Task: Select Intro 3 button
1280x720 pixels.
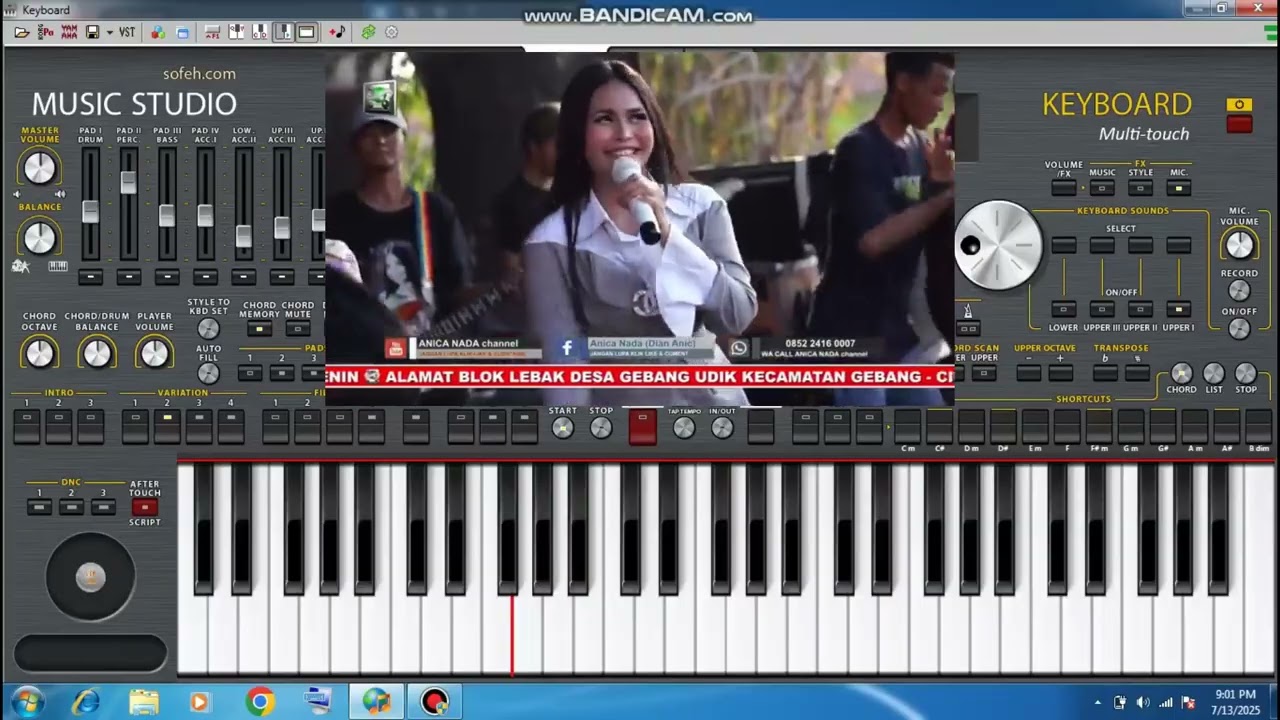Action: click(x=91, y=426)
